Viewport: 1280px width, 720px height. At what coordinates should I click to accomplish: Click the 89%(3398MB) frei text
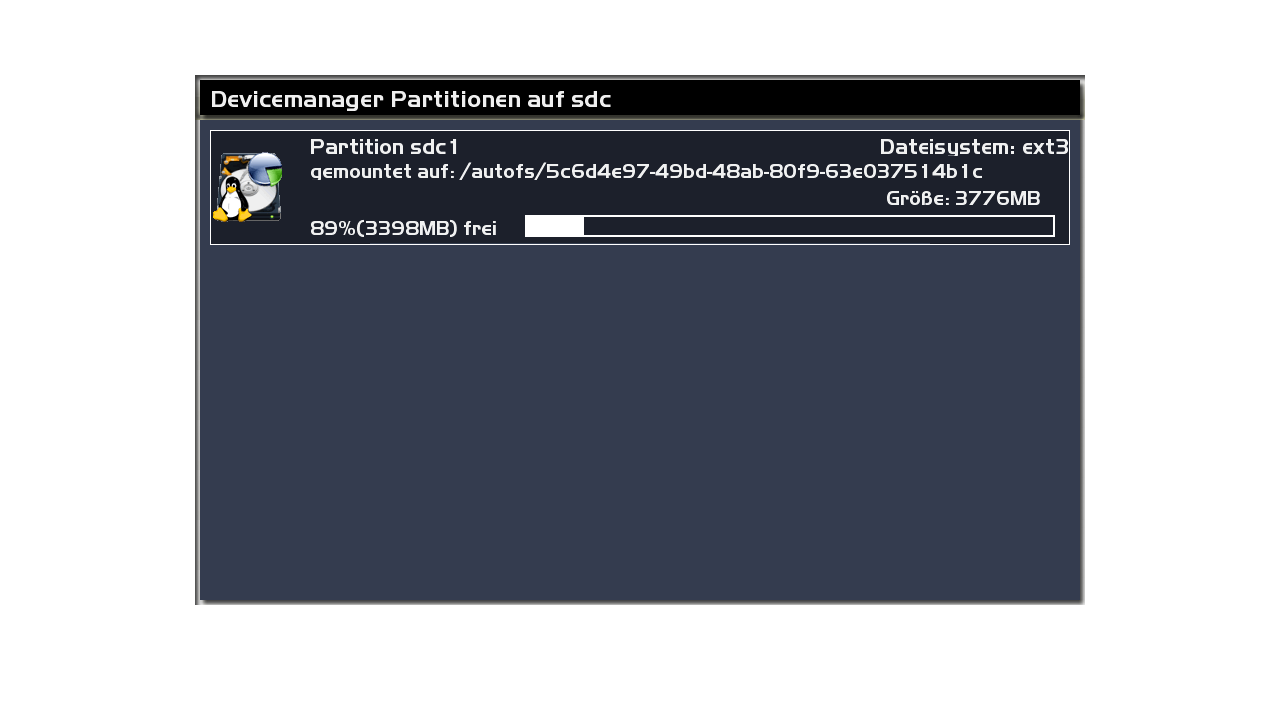pos(403,228)
